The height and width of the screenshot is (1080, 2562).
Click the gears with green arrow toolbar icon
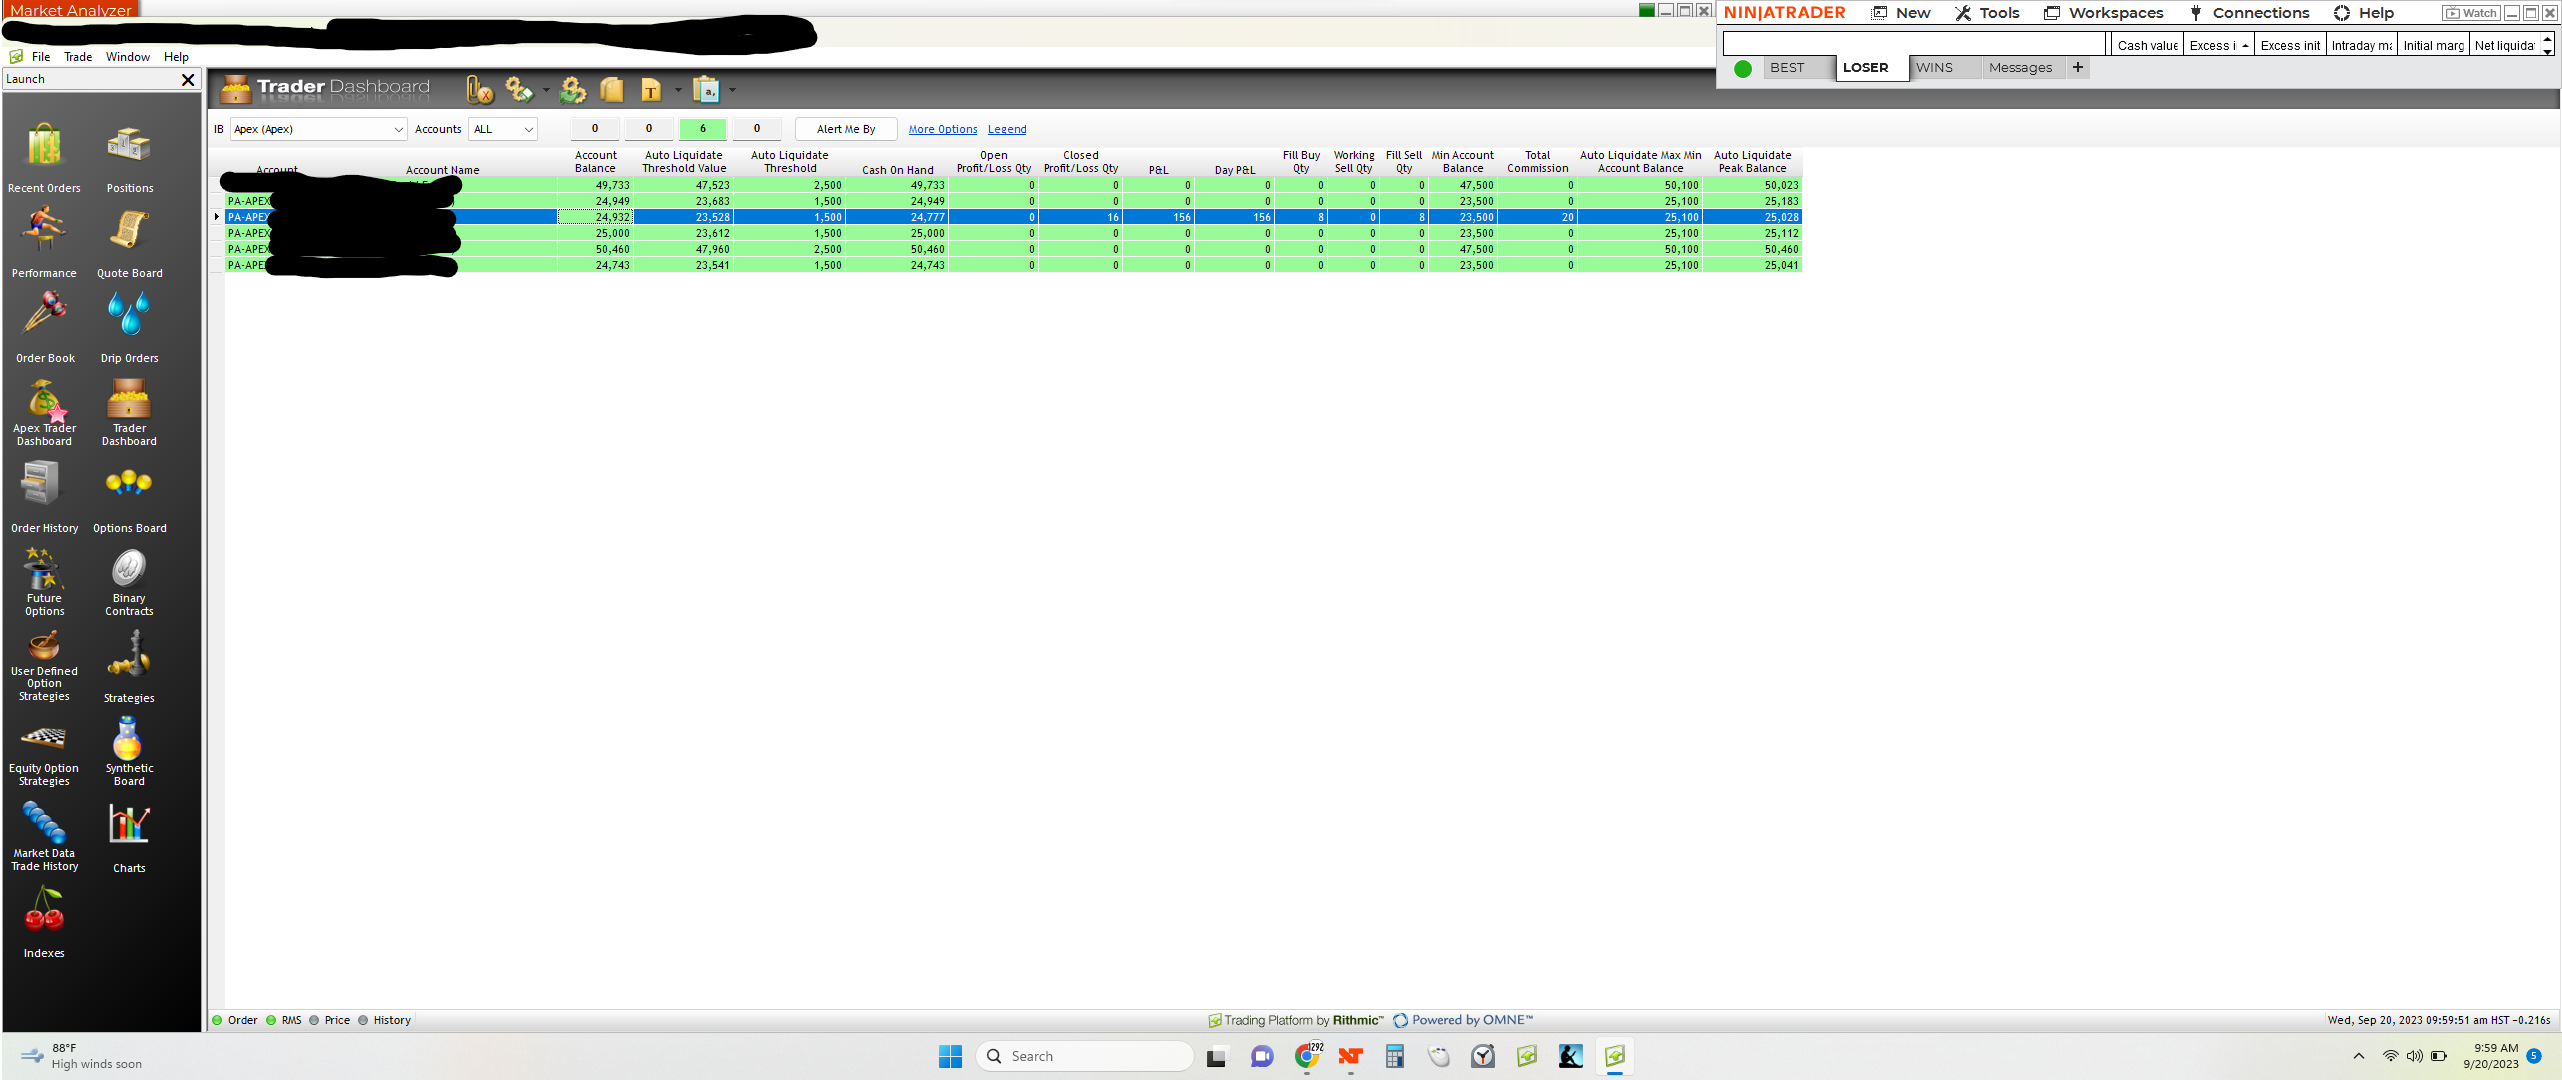click(573, 90)
